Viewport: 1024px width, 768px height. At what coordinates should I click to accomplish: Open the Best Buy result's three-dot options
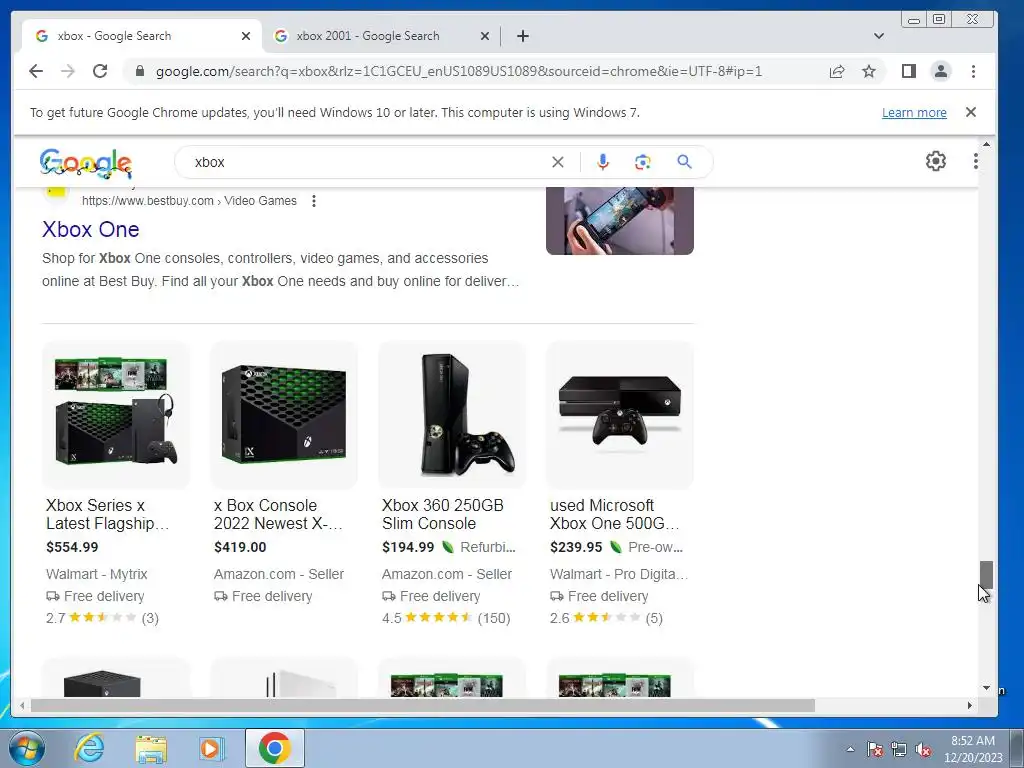pos(314,200)
